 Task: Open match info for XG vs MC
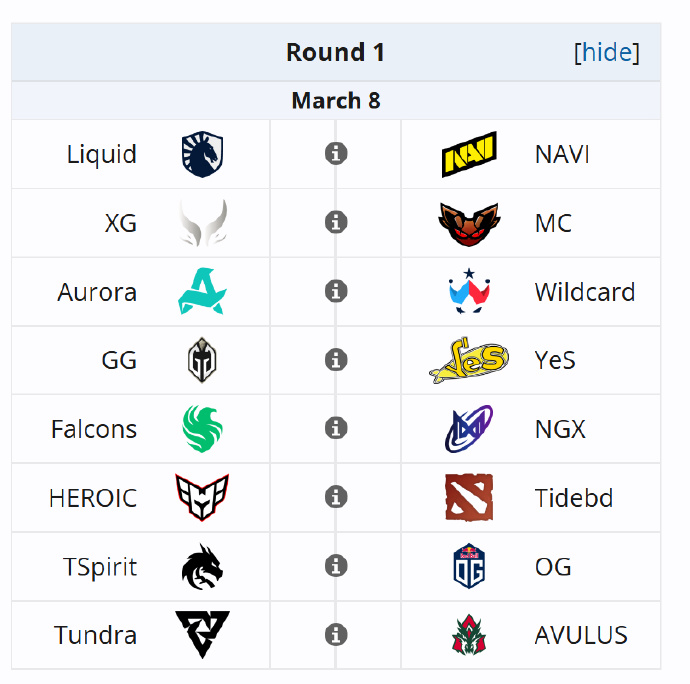[x=336, y=222]
